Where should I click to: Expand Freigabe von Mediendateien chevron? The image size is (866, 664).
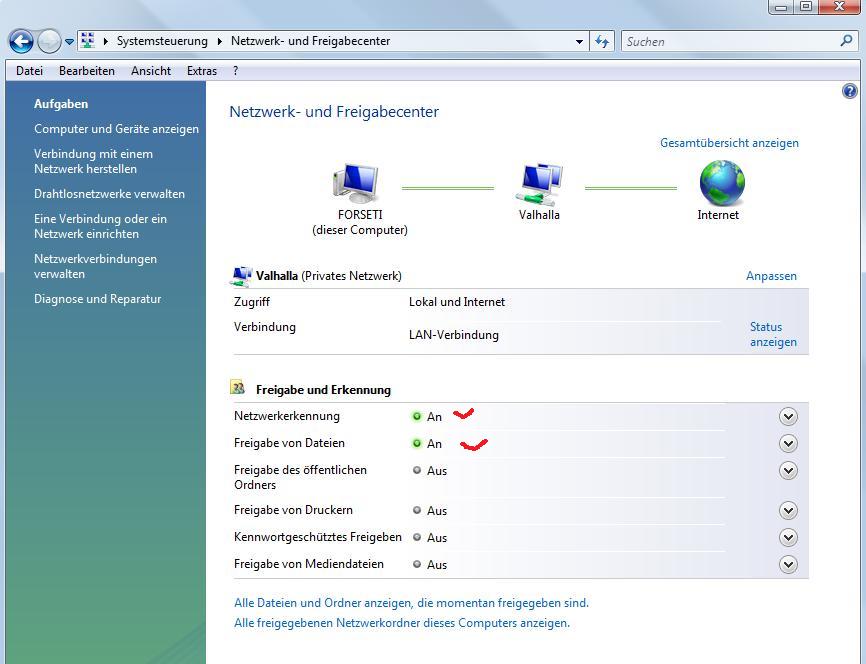(x=788, y=565)
